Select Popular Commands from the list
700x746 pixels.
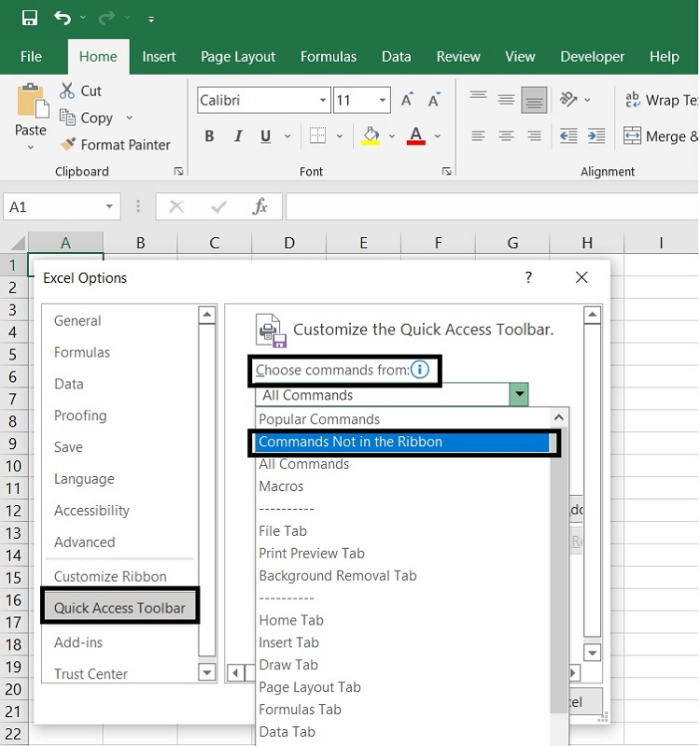click(319, 419)
